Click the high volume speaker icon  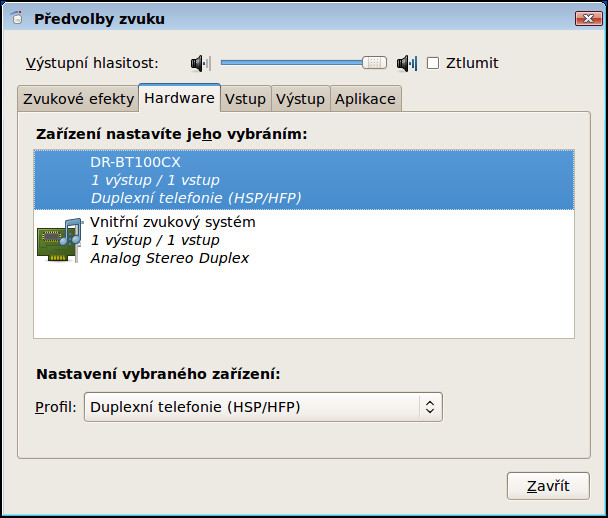(x=407, y=63)
